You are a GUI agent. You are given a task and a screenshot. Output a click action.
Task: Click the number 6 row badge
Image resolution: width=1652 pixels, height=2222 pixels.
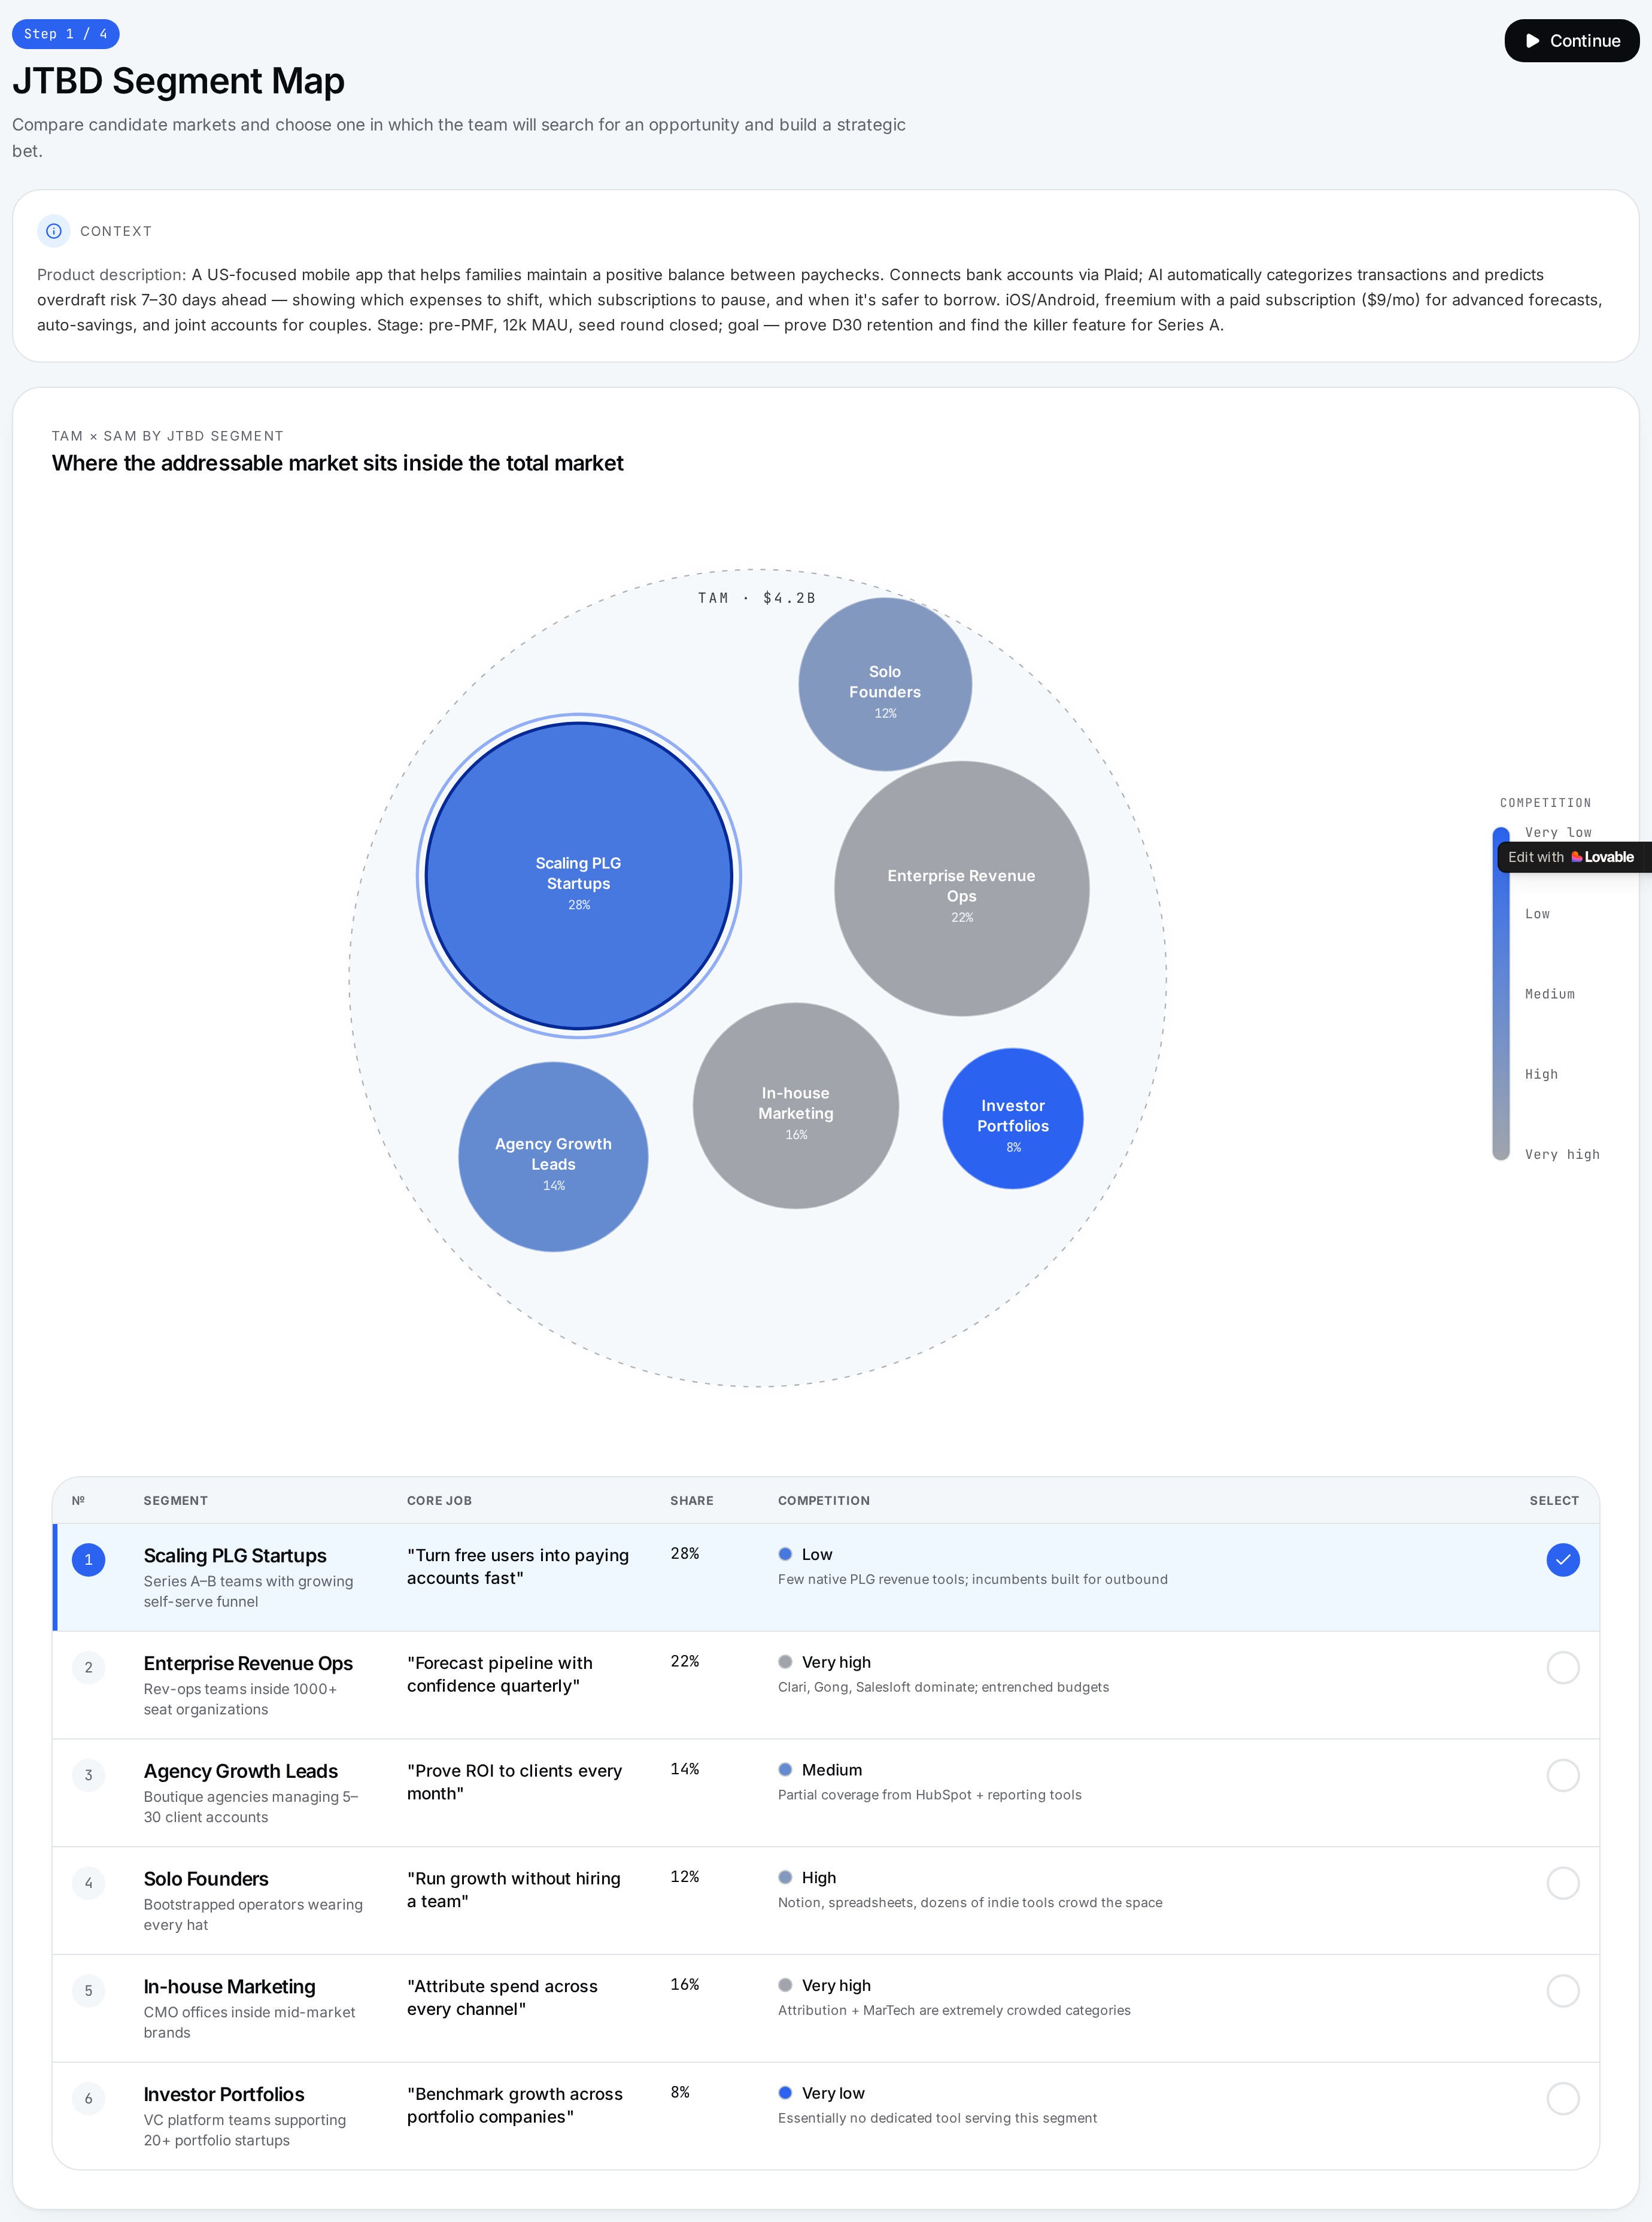pyautogui.click(x=89, y=2099)
